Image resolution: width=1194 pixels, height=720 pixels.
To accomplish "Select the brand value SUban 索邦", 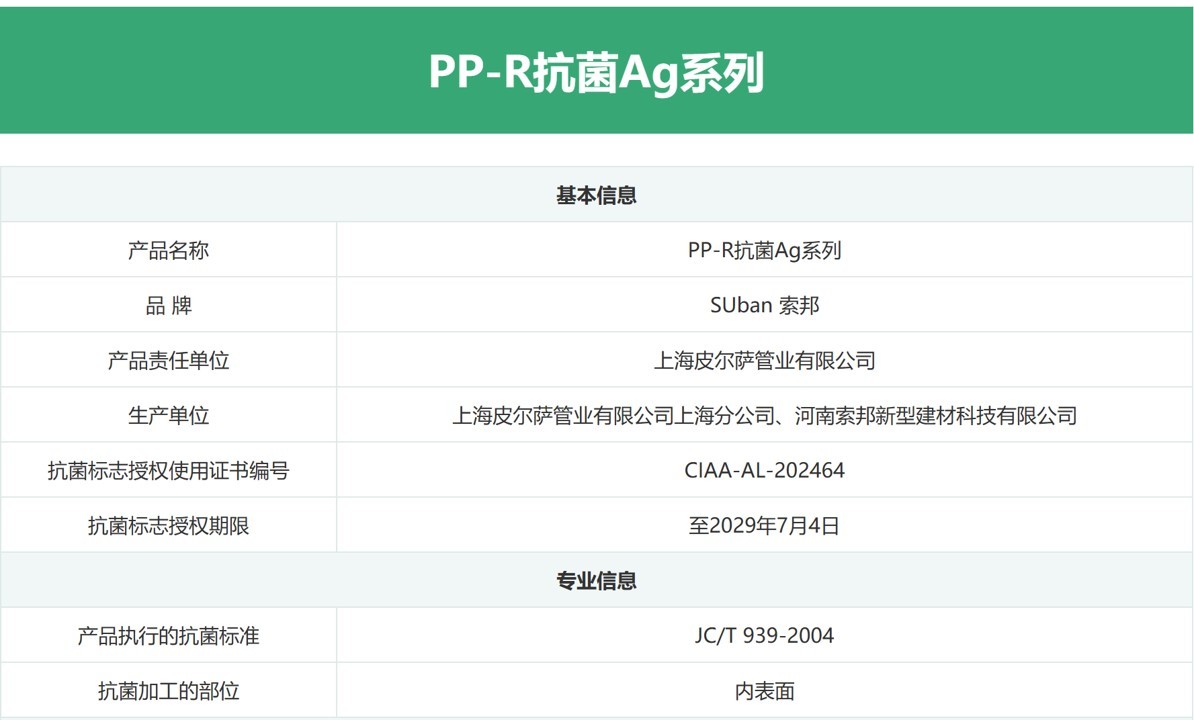I will coord(765,305).
